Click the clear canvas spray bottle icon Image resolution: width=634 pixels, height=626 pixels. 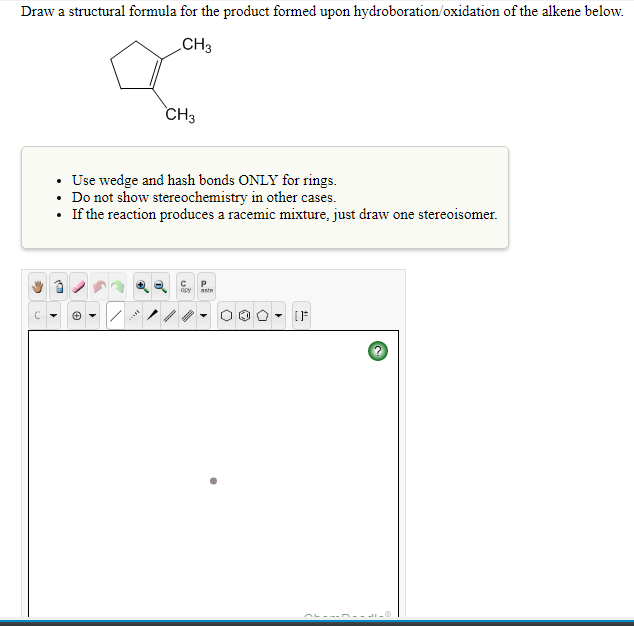pyautogui.click(x=59, y=287)
